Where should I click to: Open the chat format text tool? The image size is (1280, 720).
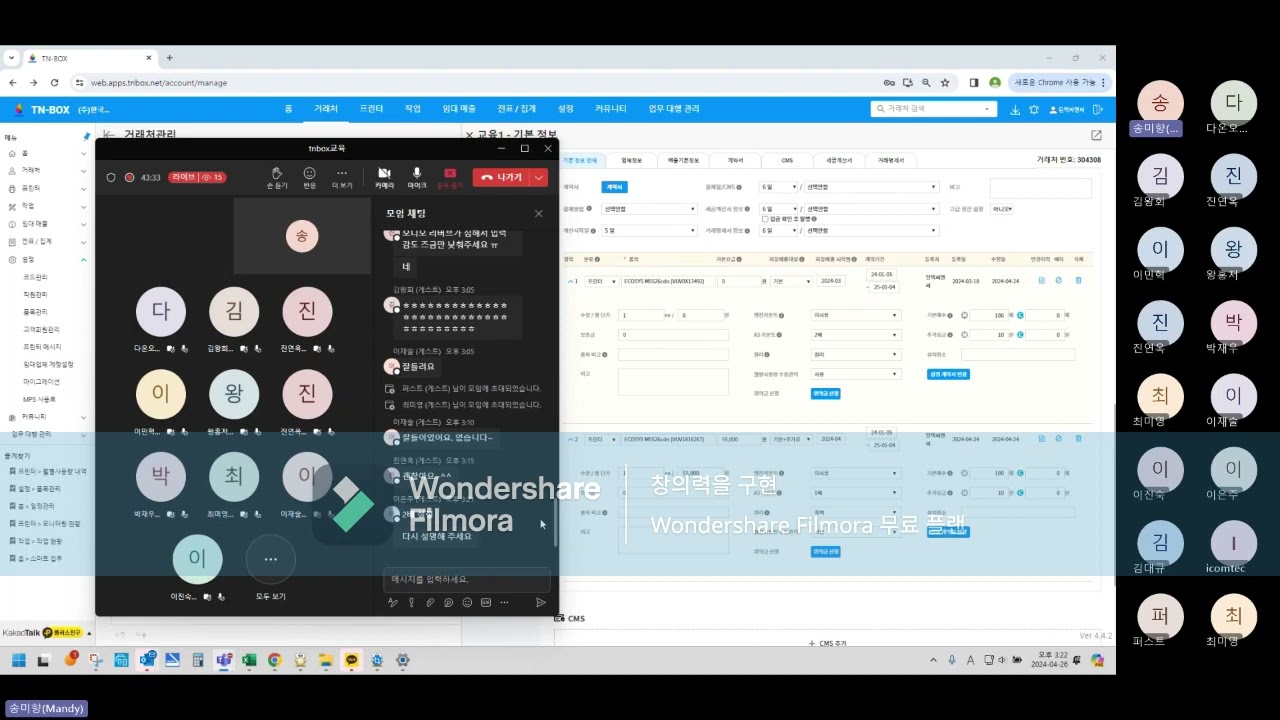pos(393,603)
